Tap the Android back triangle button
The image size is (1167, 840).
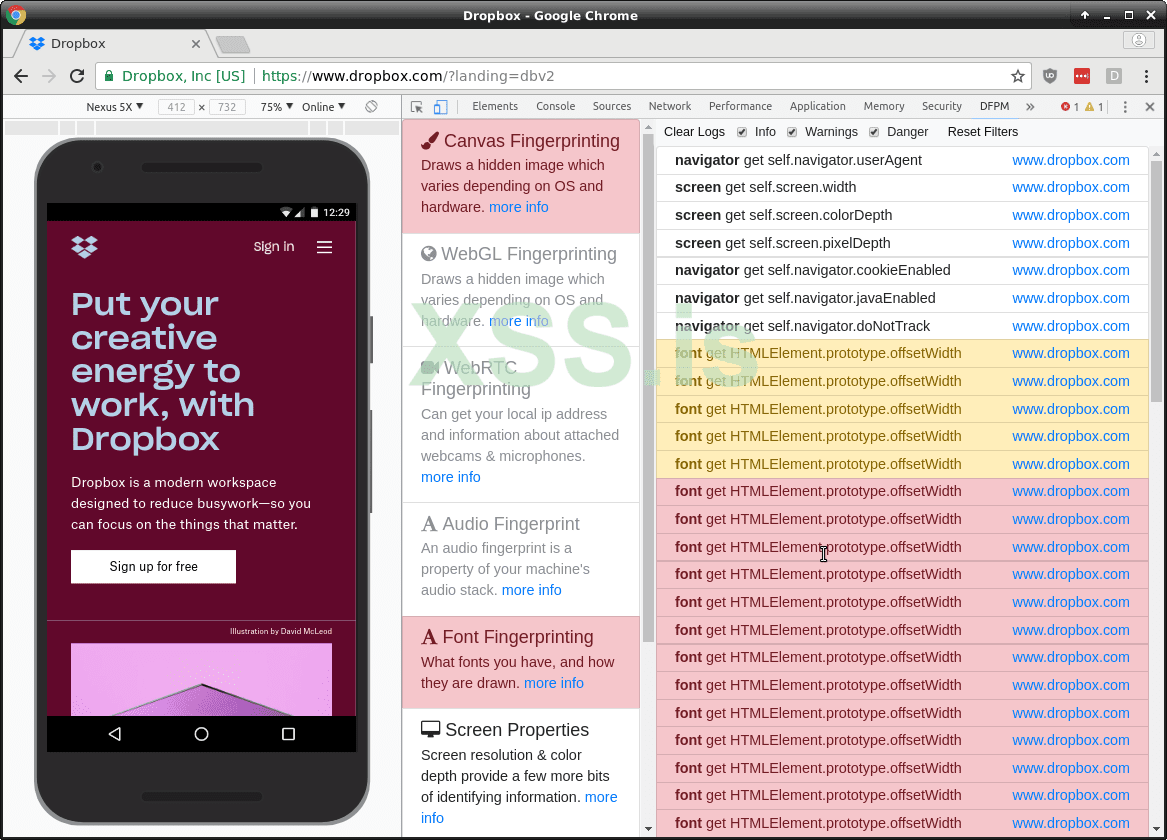coord(115,734)
